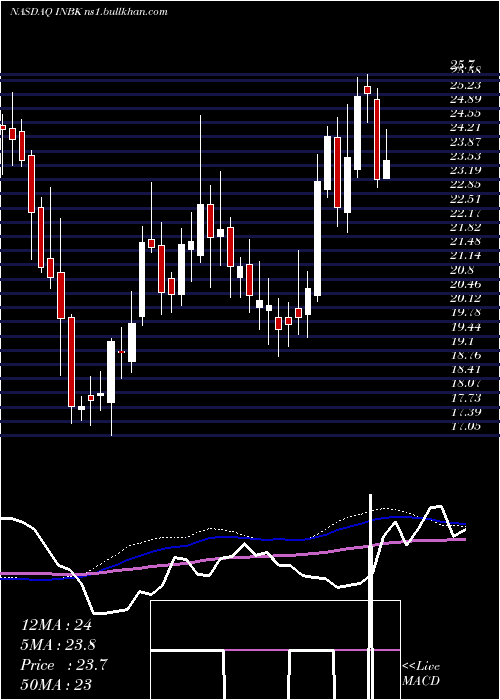
Task: Click the 20.46 price axis label
Action: [464, 285]
